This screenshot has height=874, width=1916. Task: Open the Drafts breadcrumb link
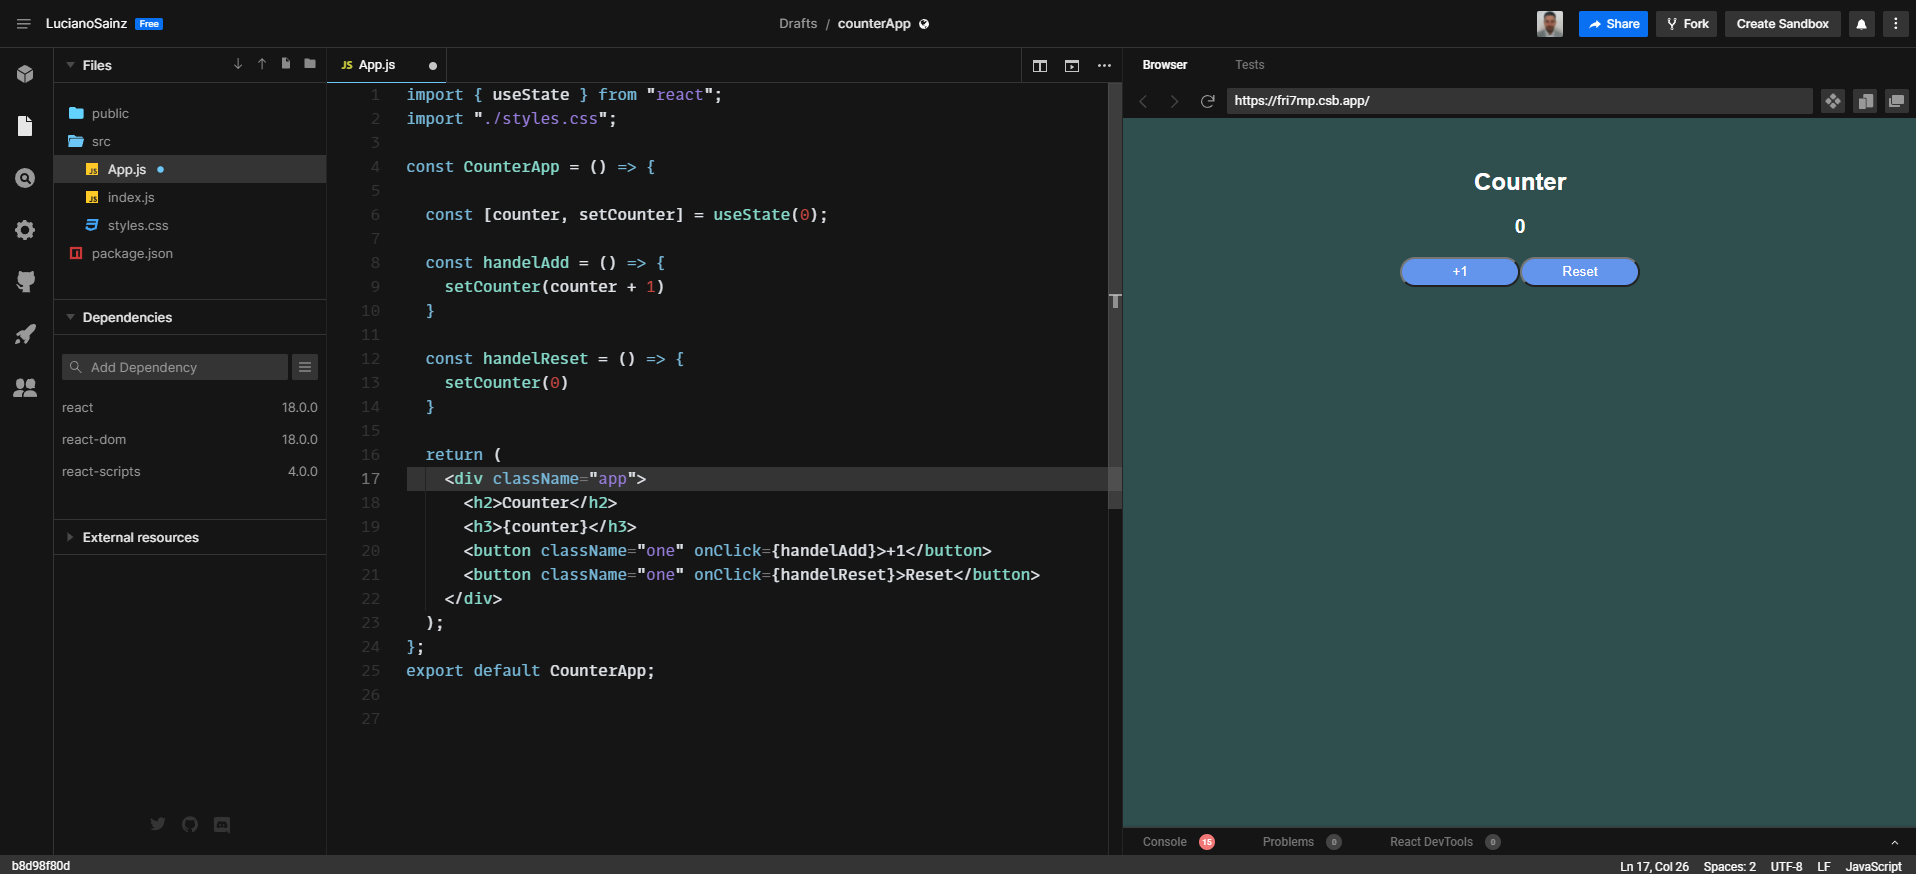pos(798,24)
